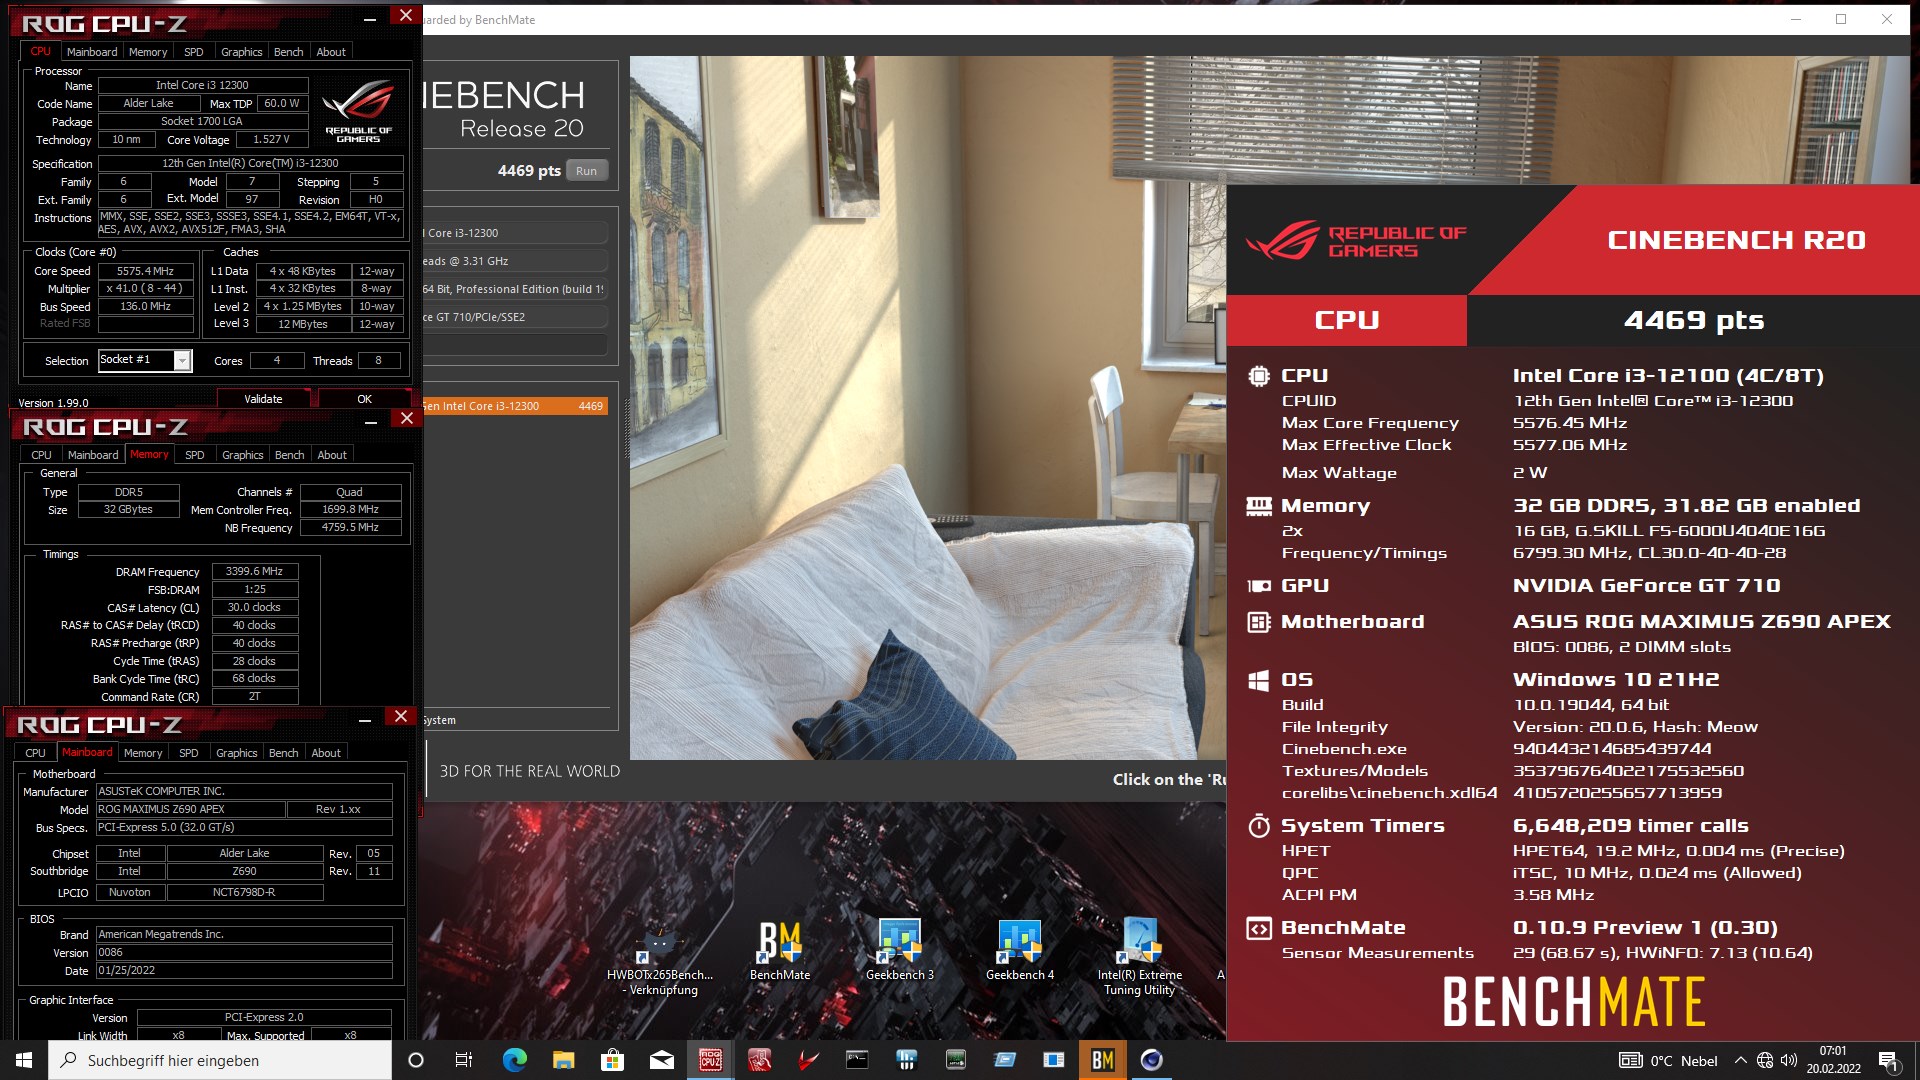
Task: Click the CINEBENCH R20 heading in BenchMate panel
Action: 1736,240
